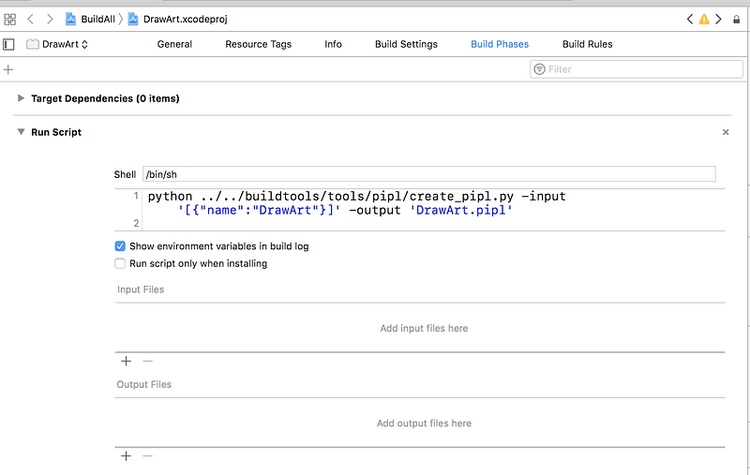This screenshot has height=475, width=750.
Task: Remove input file with minus button
Action: pos(148,361)
